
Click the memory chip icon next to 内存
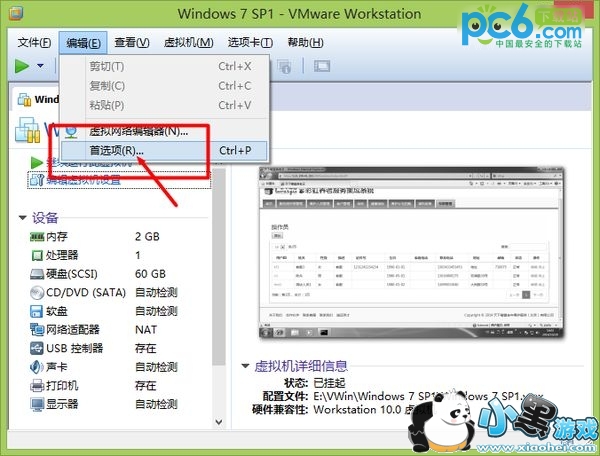pyautogui.click(x=37, y=237)
